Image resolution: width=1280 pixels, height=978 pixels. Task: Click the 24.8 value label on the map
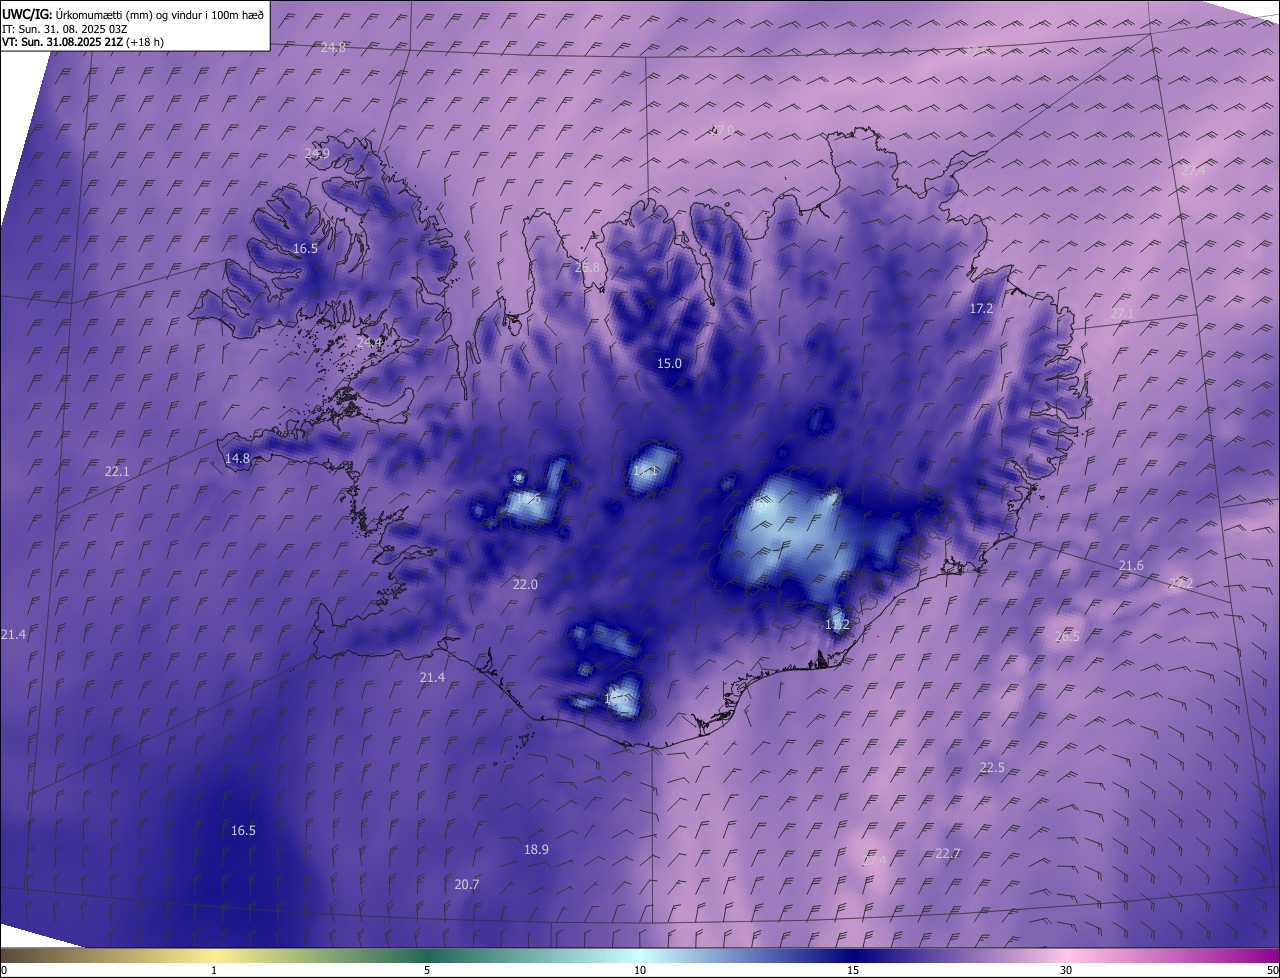tap(333, 47)
